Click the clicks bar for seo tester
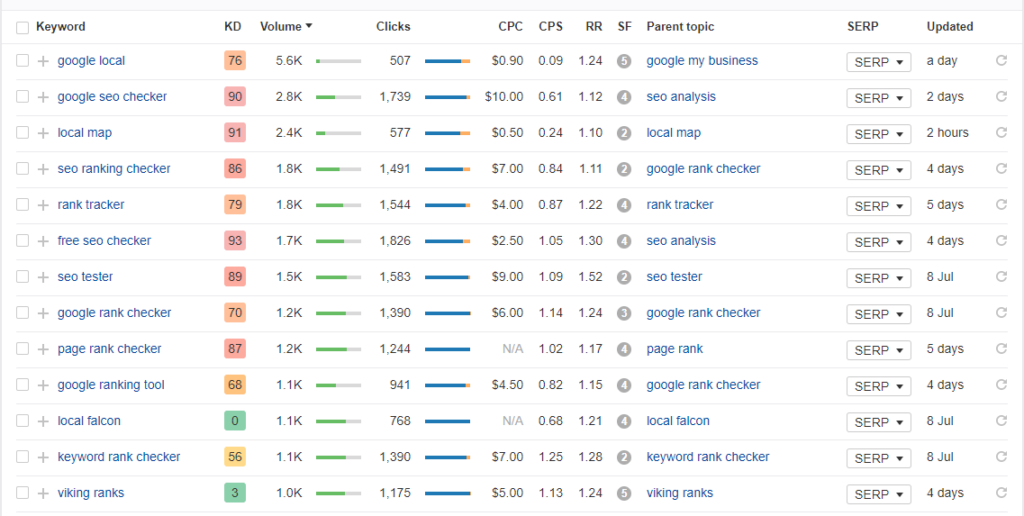Viewport: 1024px width, 516px height. pos(447,277)
